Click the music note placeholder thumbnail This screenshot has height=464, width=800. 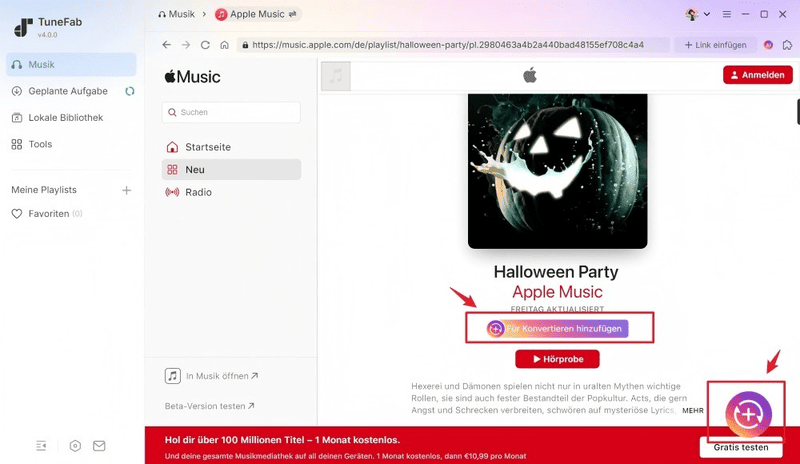point(336,76)
